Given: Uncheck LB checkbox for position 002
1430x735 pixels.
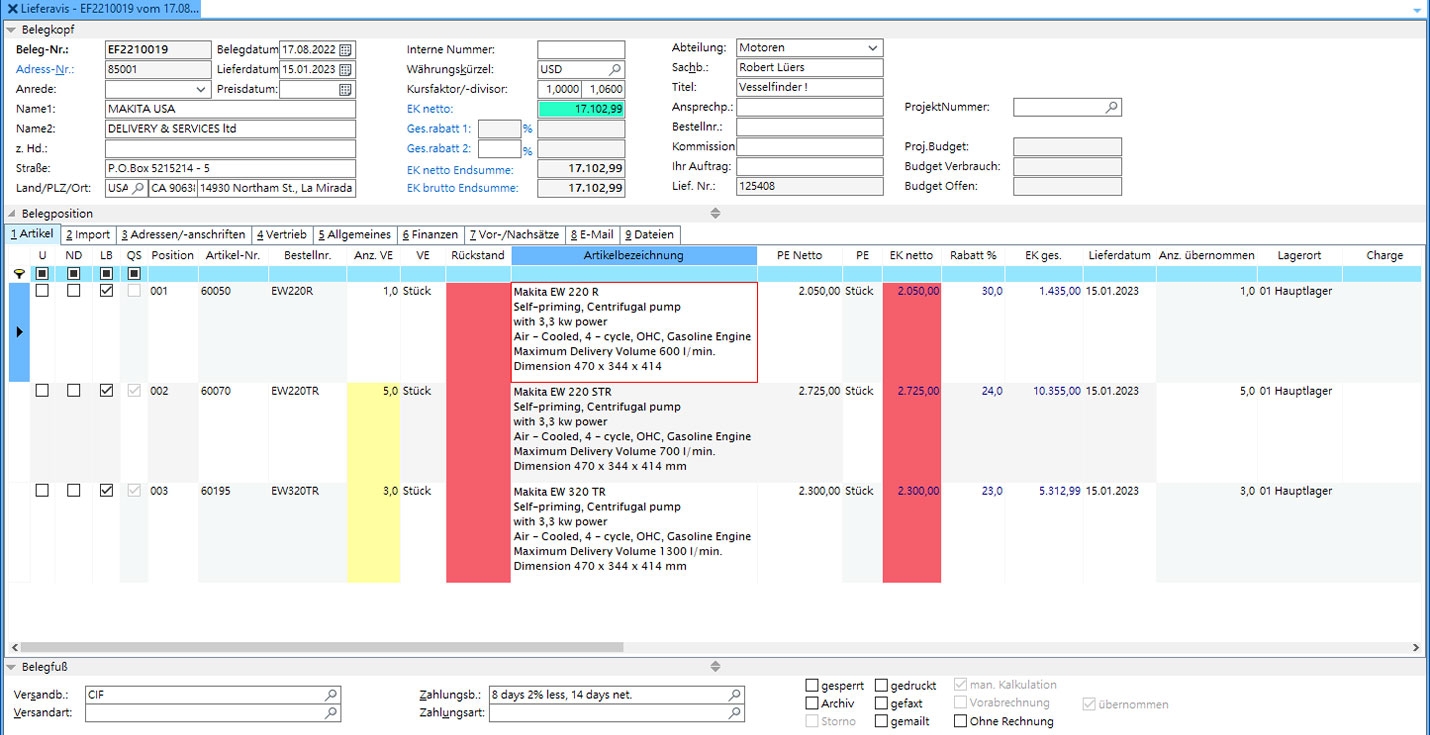Looking at the screenshot, I should click(106, 391).
